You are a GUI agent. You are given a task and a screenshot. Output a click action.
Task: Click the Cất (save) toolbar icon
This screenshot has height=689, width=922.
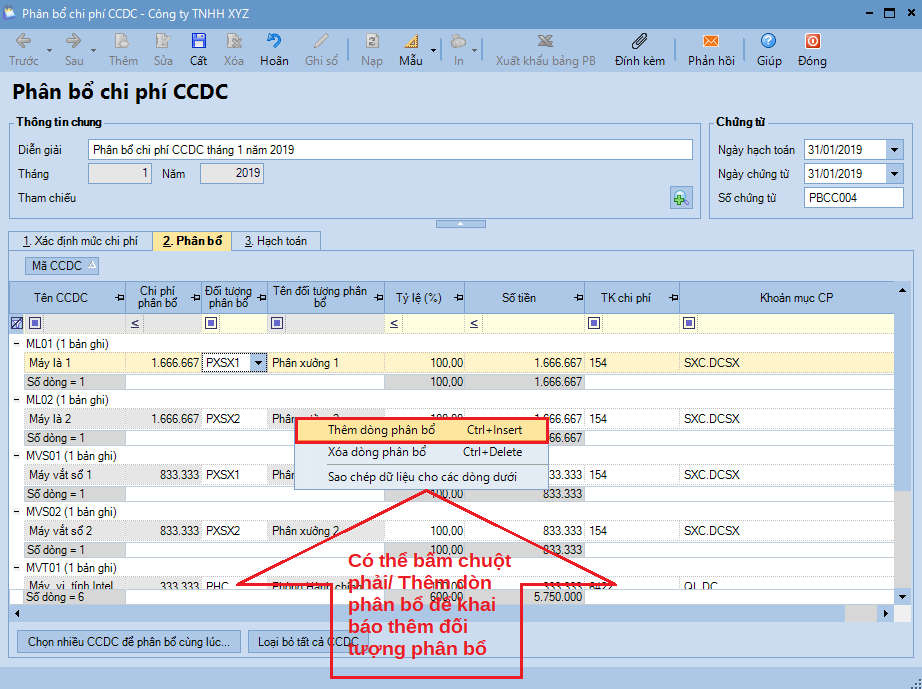(198, 42)
